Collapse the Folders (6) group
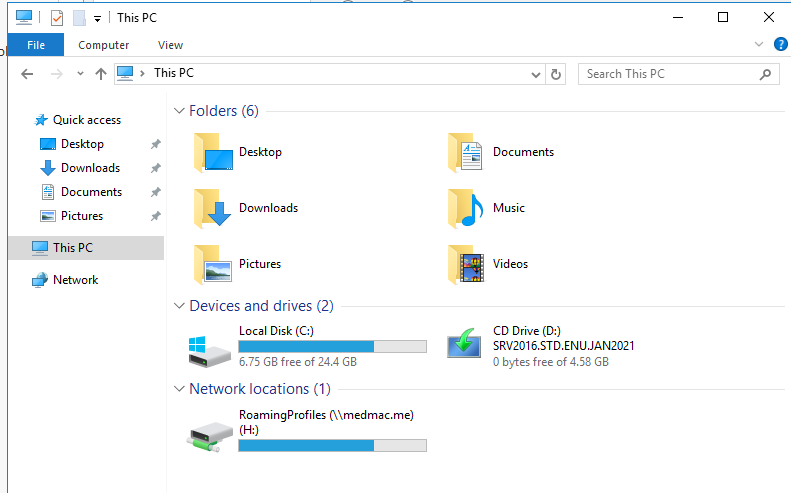 click(179, 111)
